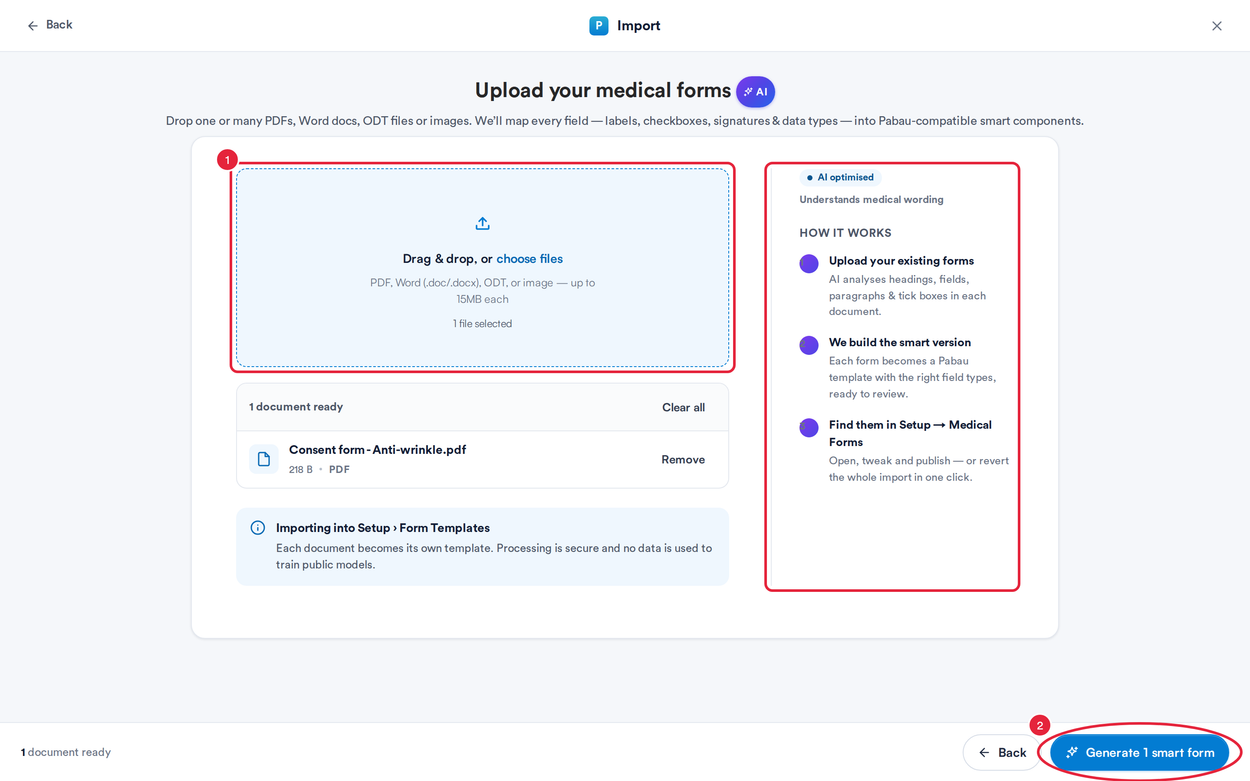Click the '1 file selected' text
This screenshot has width=1250, height=781.
[x=483, y=324]
